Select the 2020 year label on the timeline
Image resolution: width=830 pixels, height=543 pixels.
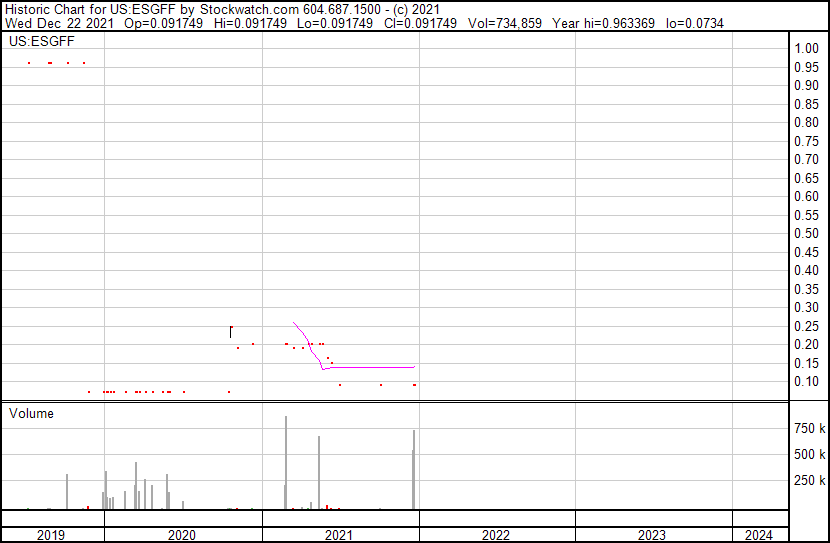[183, 535]
